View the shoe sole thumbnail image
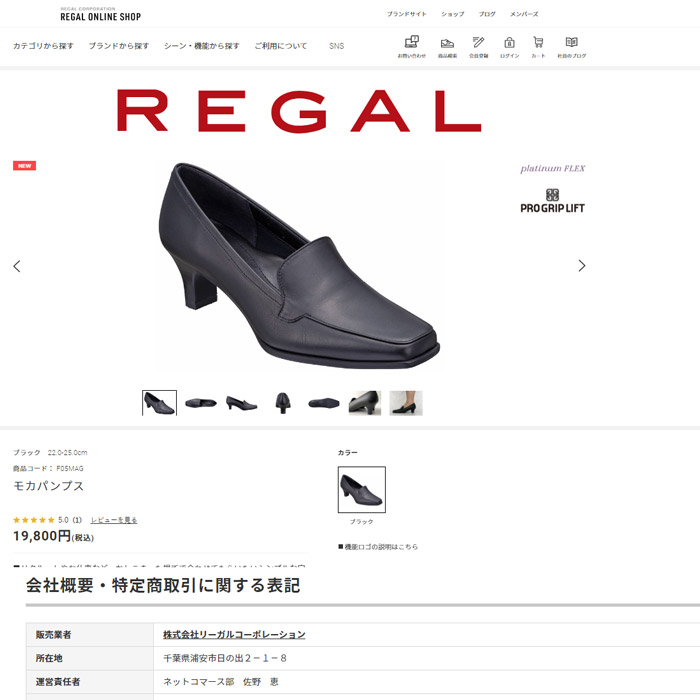The height and width of the screenshot is (700, 700). (x=324, y=403)
